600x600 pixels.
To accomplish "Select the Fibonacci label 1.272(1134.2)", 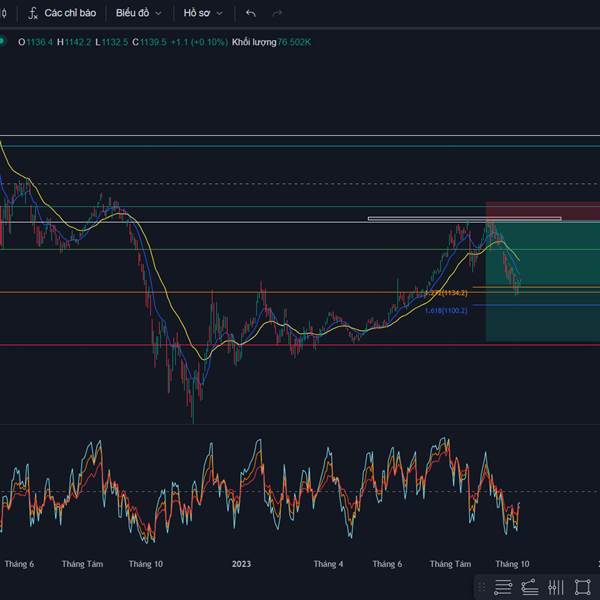I will tap(446, 293).
